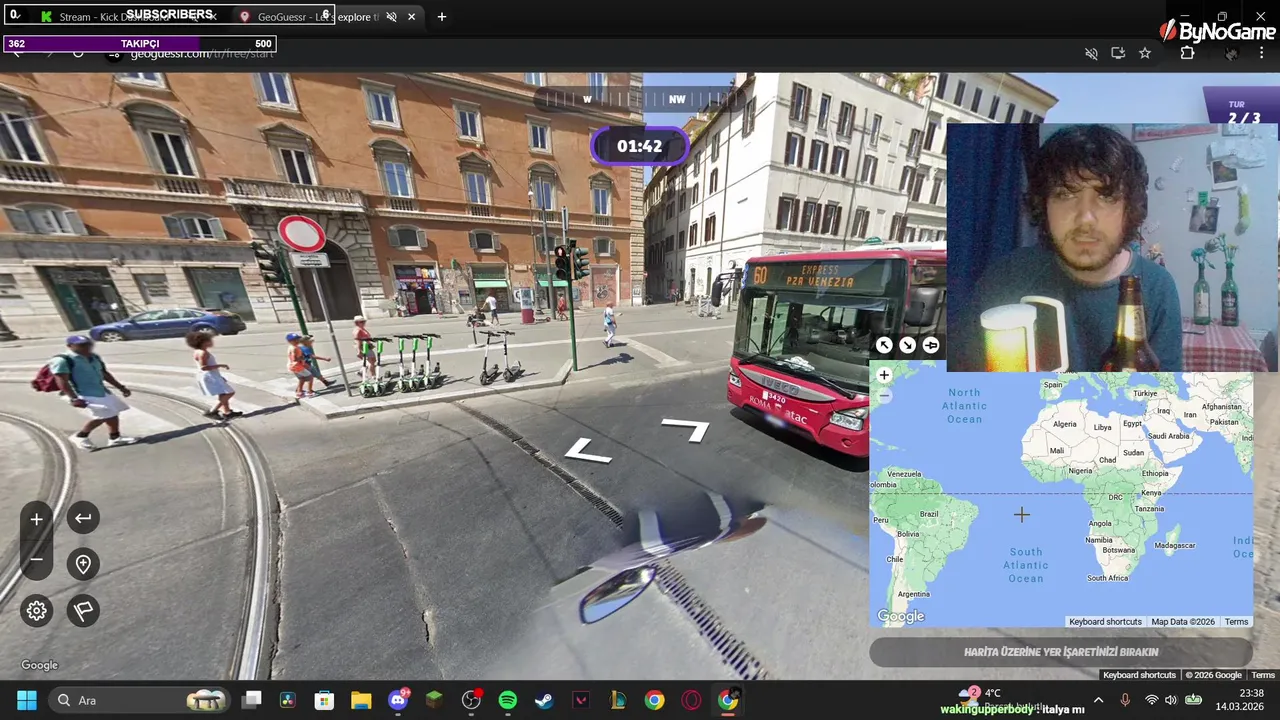Click muted site sound icon in address bar
Image resolution: width=1280 pixels, height=720 pixels.
[1091, 53]
